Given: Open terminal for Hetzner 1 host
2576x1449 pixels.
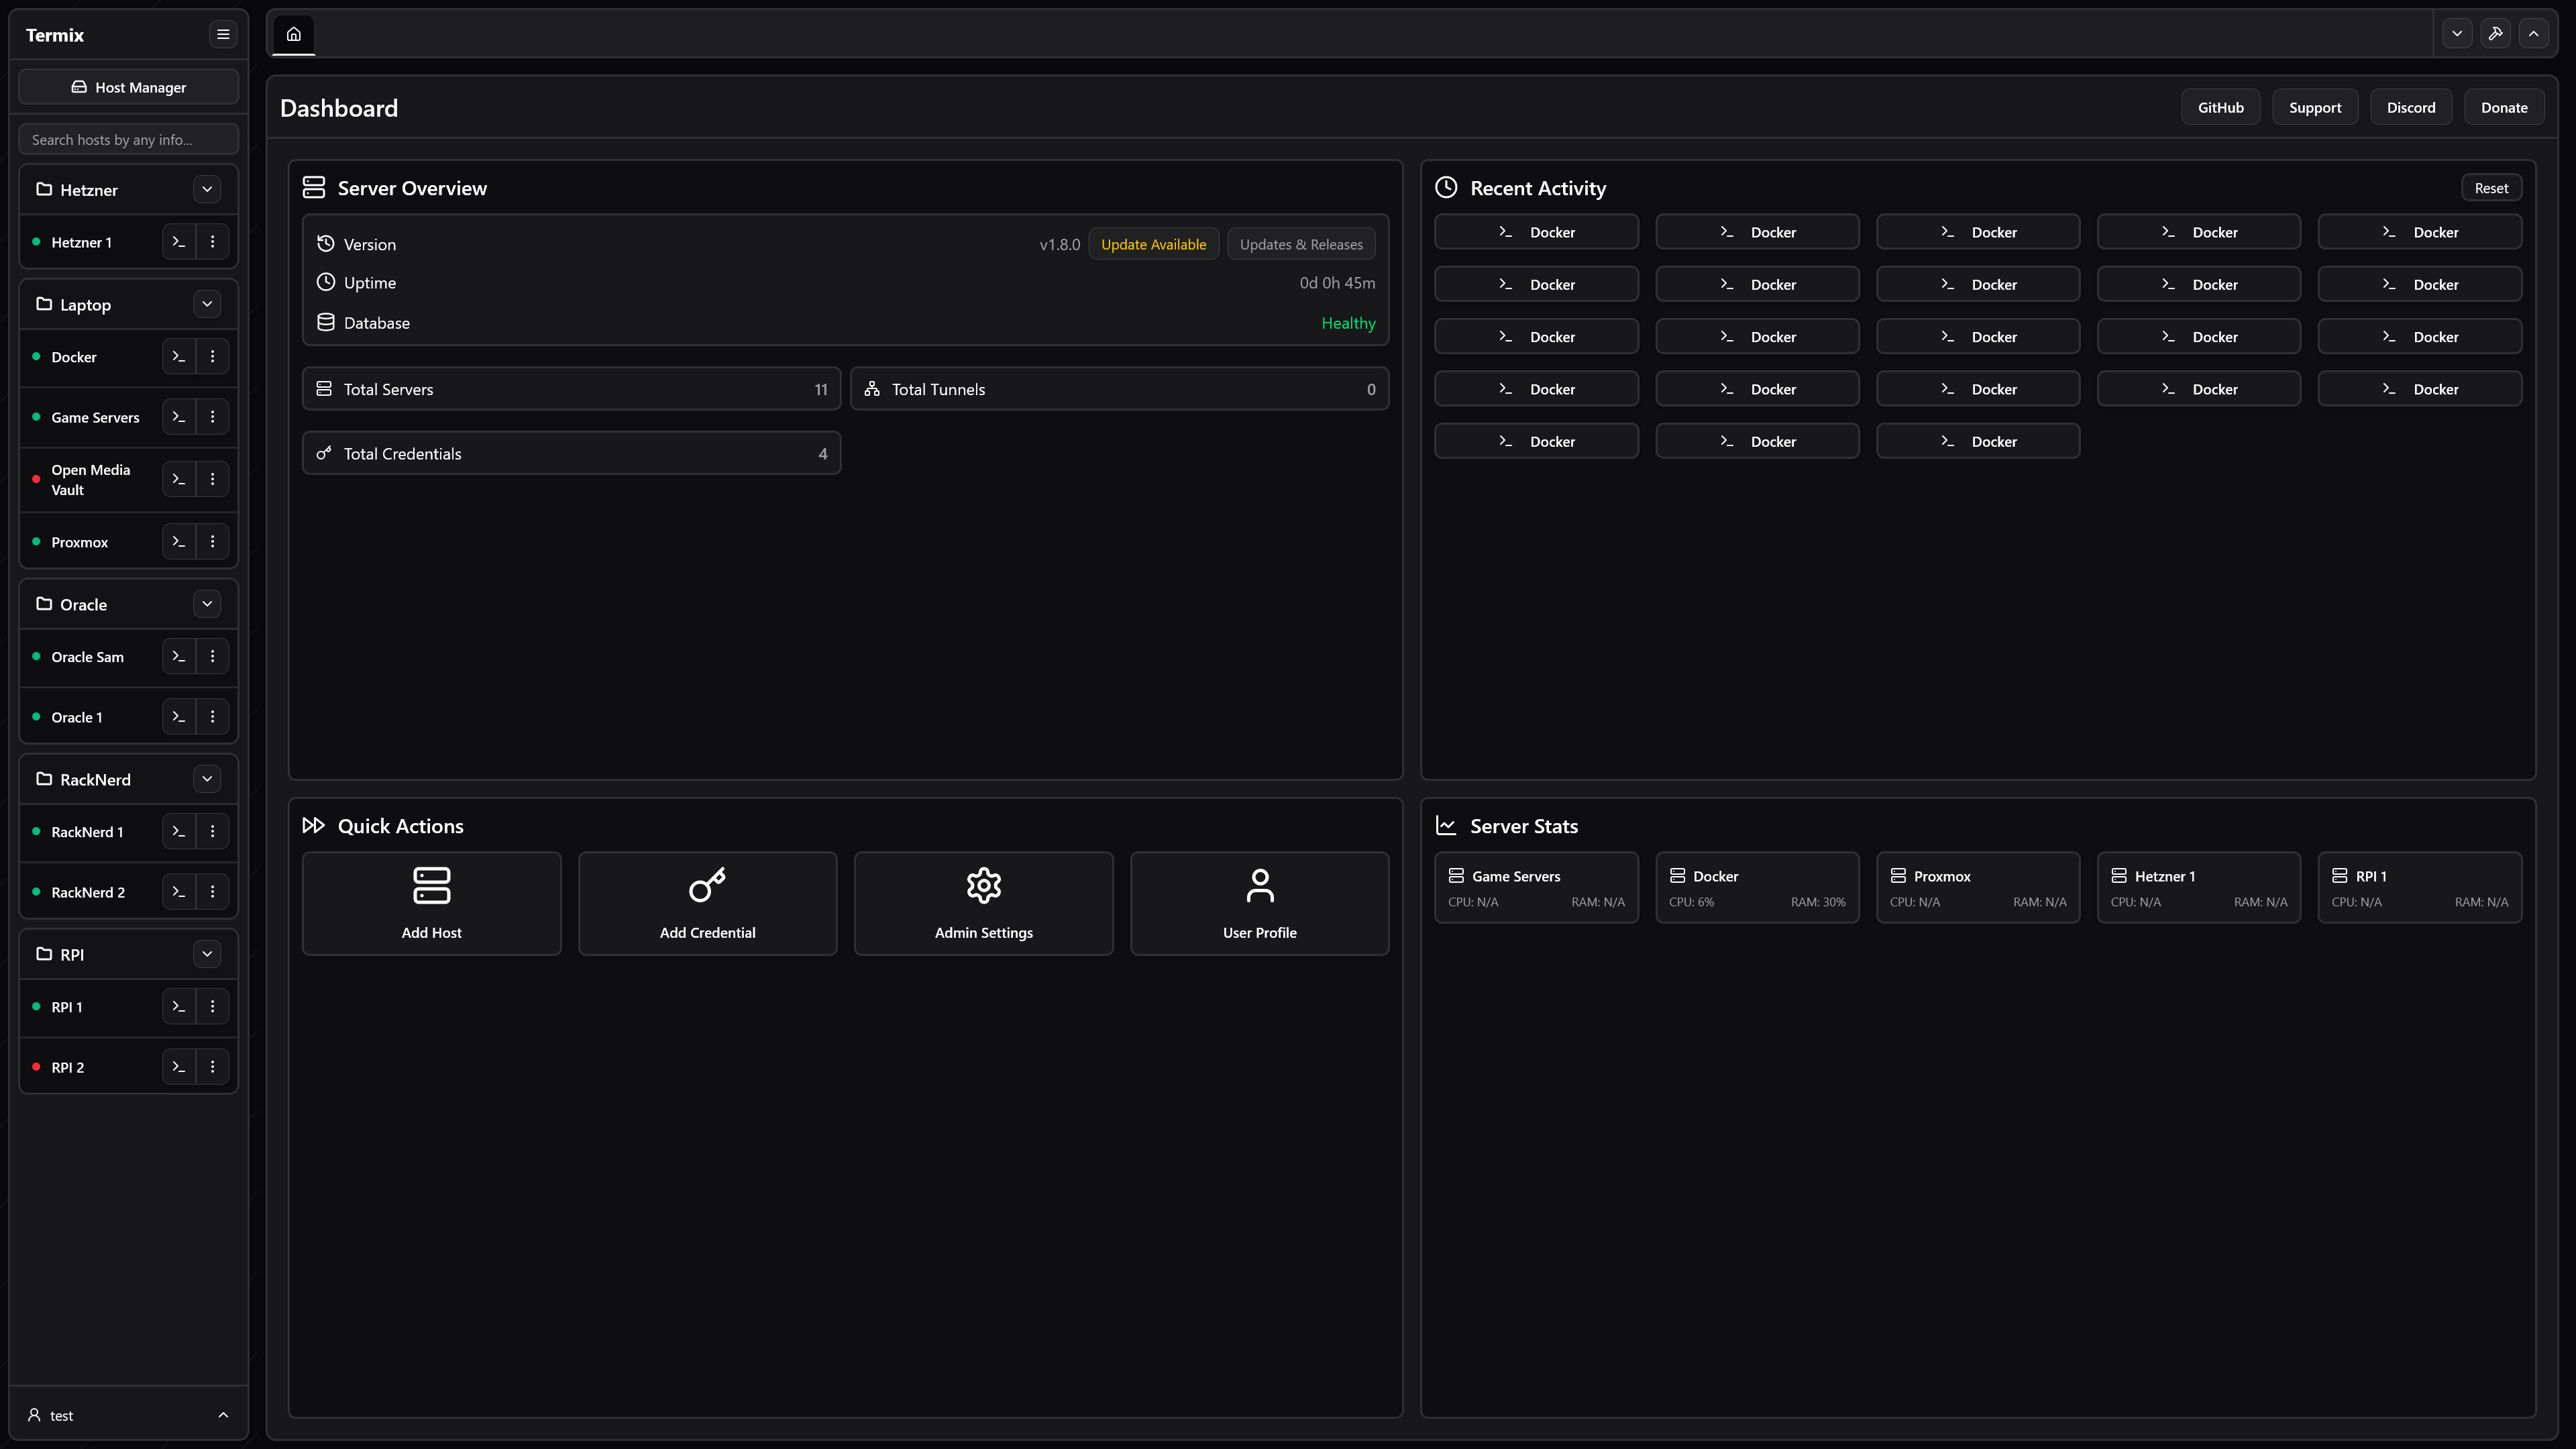Looking at the screenshot, I should click(x=179, y=242).
